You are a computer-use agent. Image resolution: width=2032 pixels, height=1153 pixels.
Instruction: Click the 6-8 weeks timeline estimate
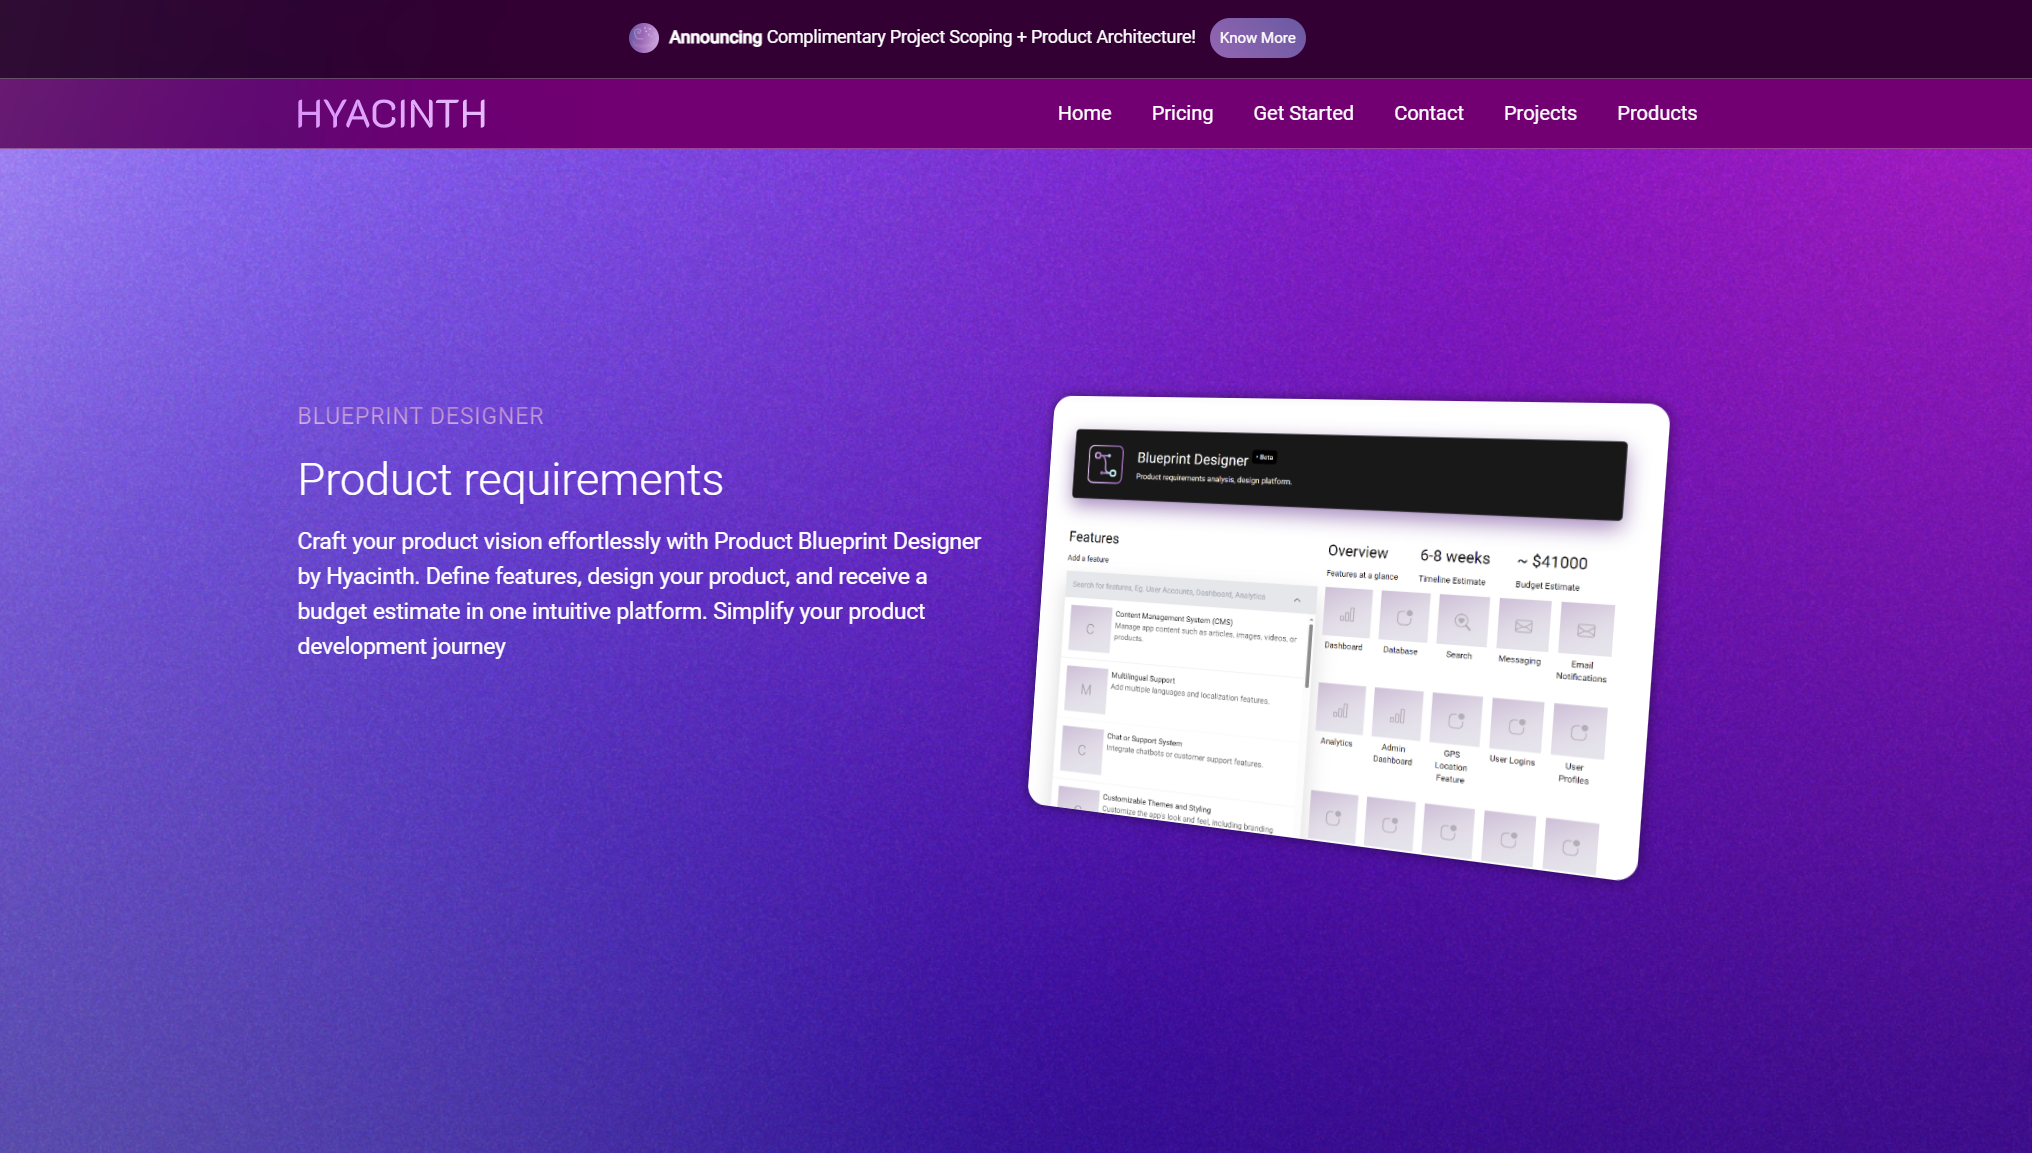click(1455, 557)
